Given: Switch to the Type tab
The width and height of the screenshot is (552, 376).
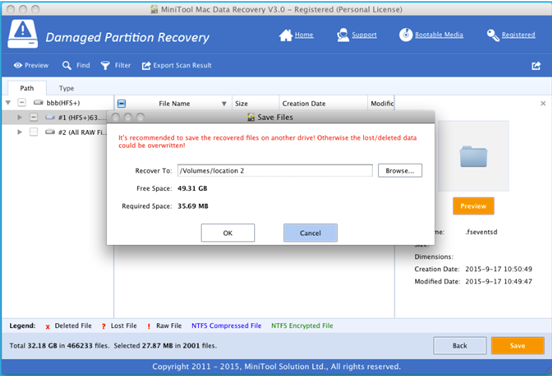Looking at the screenshot, I should point(66,88).
